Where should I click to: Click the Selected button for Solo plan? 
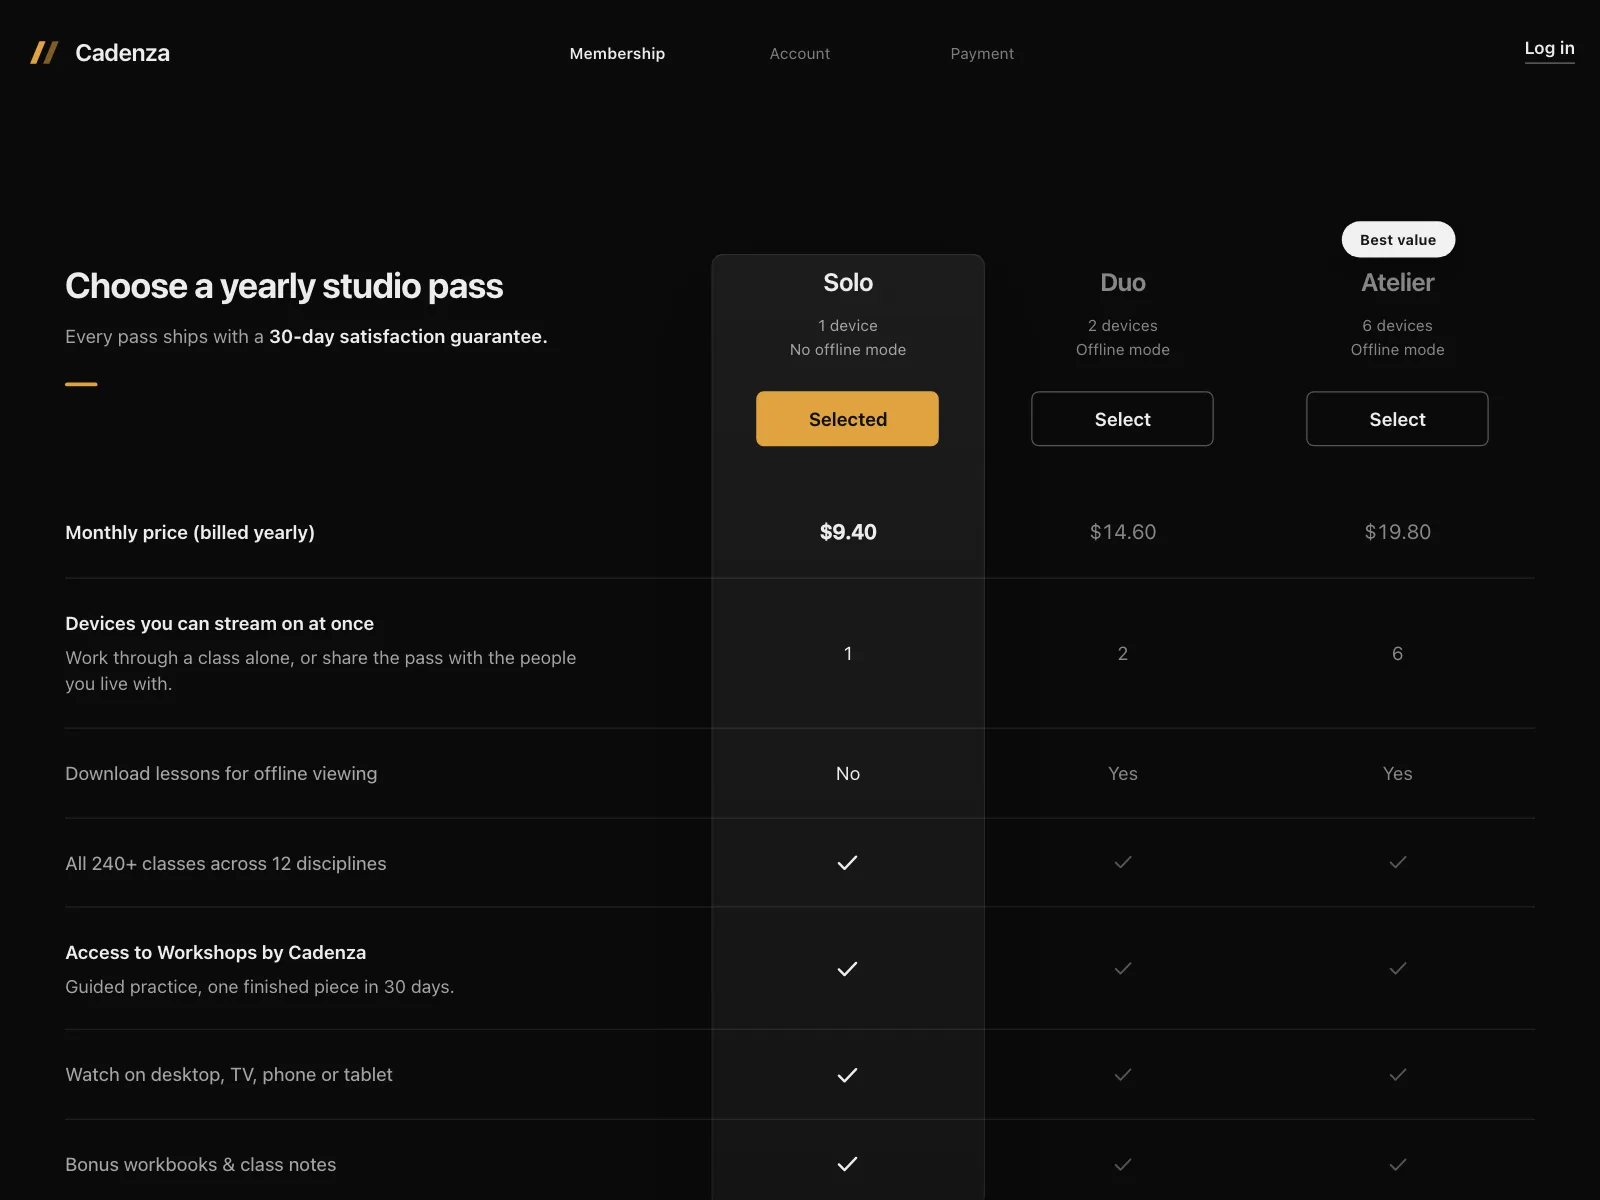[847, 419]
